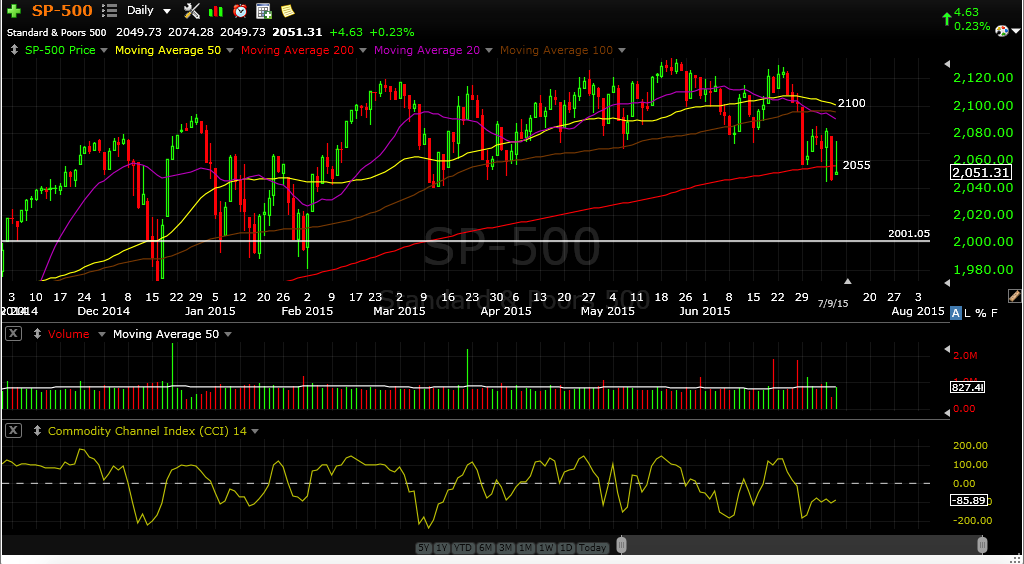Click the SP-500 Price legend label

60,50
